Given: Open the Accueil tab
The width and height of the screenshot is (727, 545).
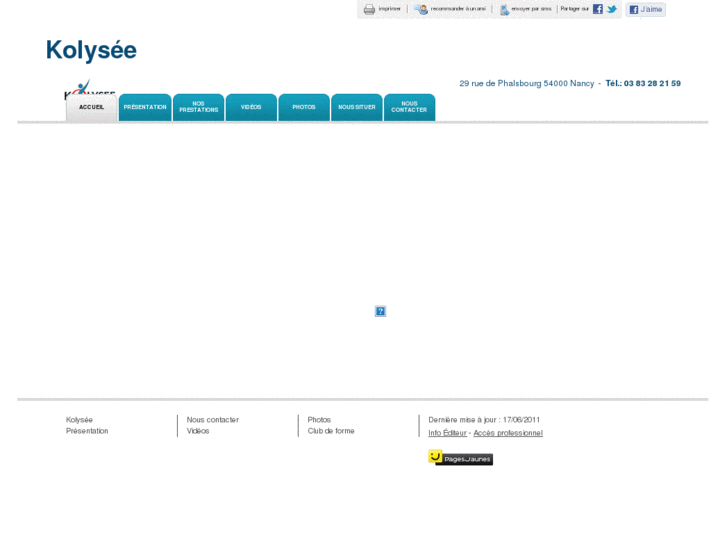Looking at the screenshot, I should 91,108.
